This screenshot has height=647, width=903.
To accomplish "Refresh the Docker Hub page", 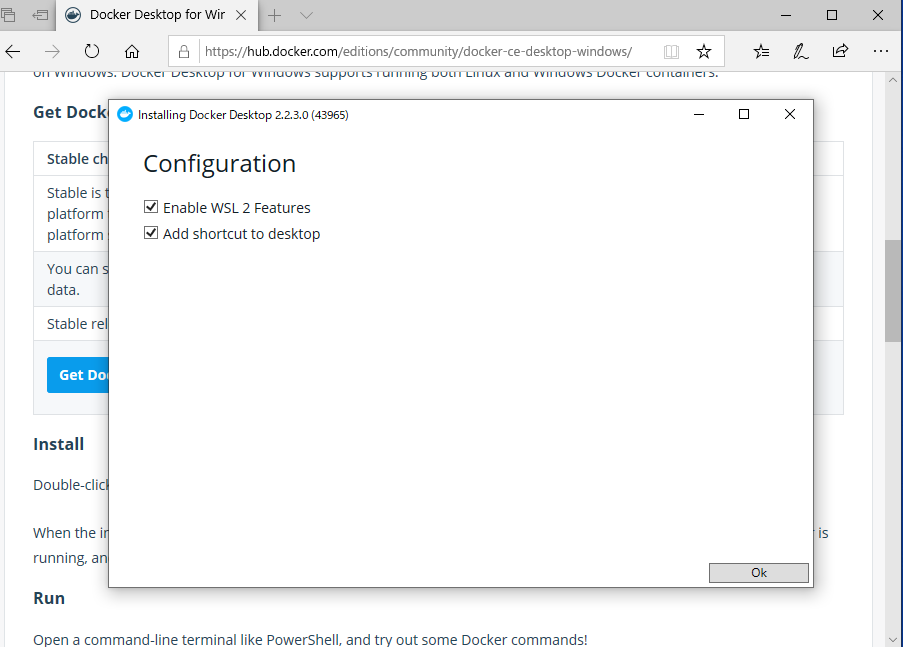I will coord(92,51).
